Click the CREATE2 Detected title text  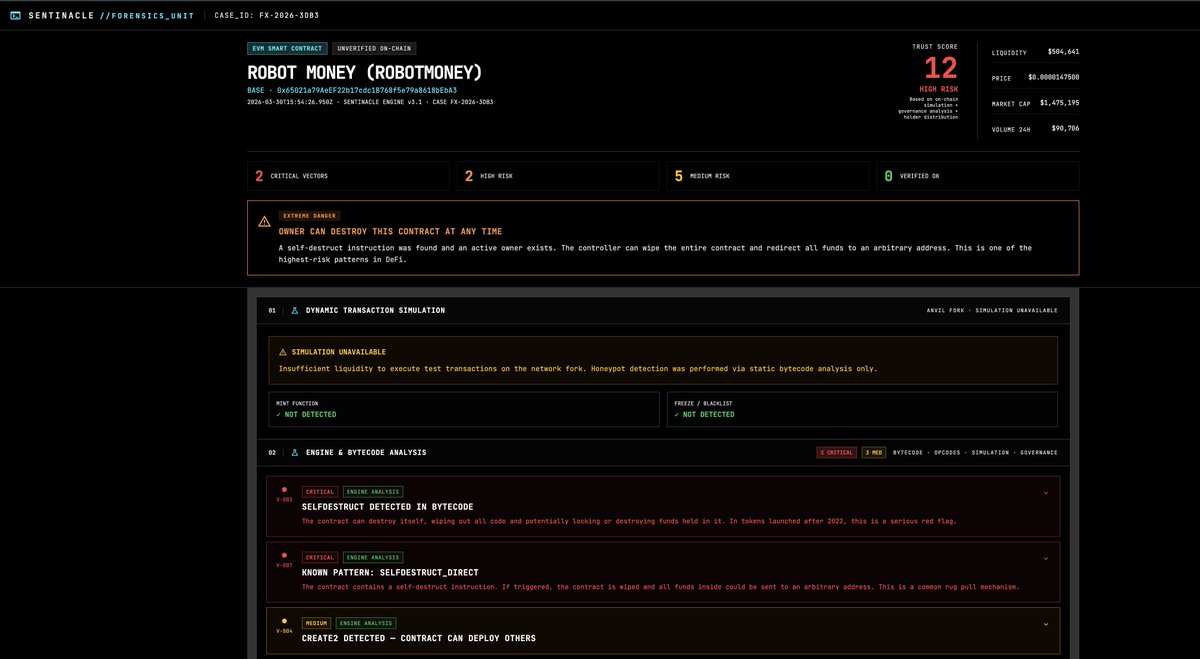(419, 638)
